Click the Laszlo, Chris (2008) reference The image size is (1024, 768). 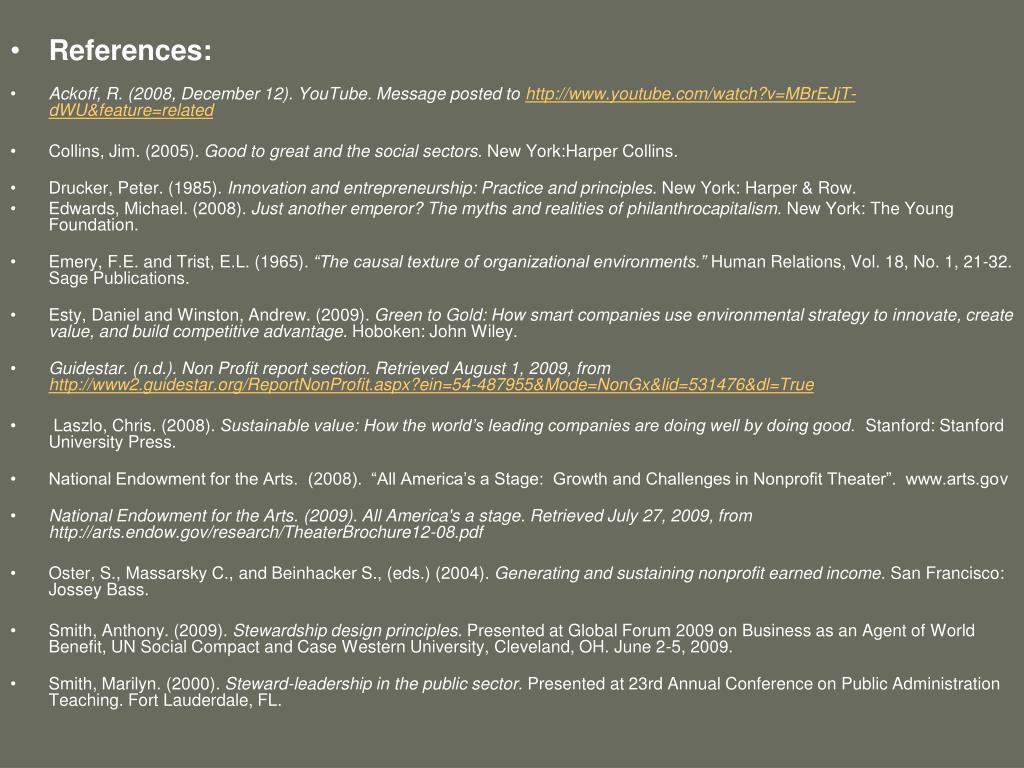pyautogui.click(x=134, y=426)
